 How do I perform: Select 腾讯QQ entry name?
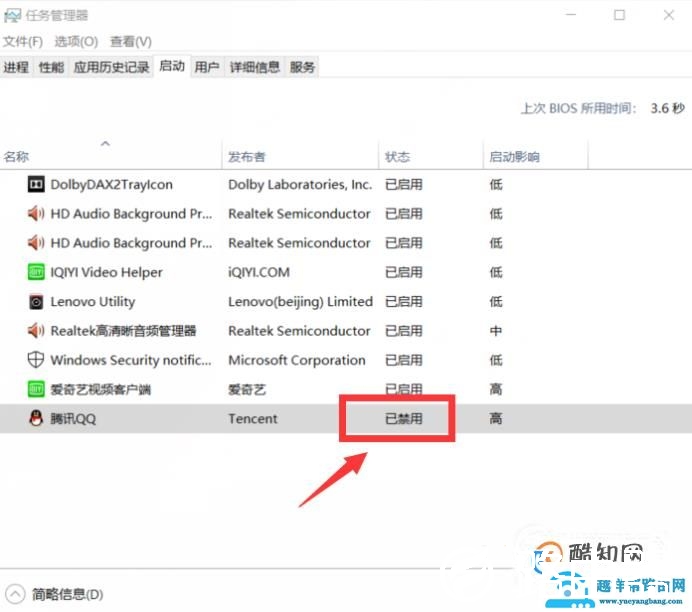pos(73,418)
